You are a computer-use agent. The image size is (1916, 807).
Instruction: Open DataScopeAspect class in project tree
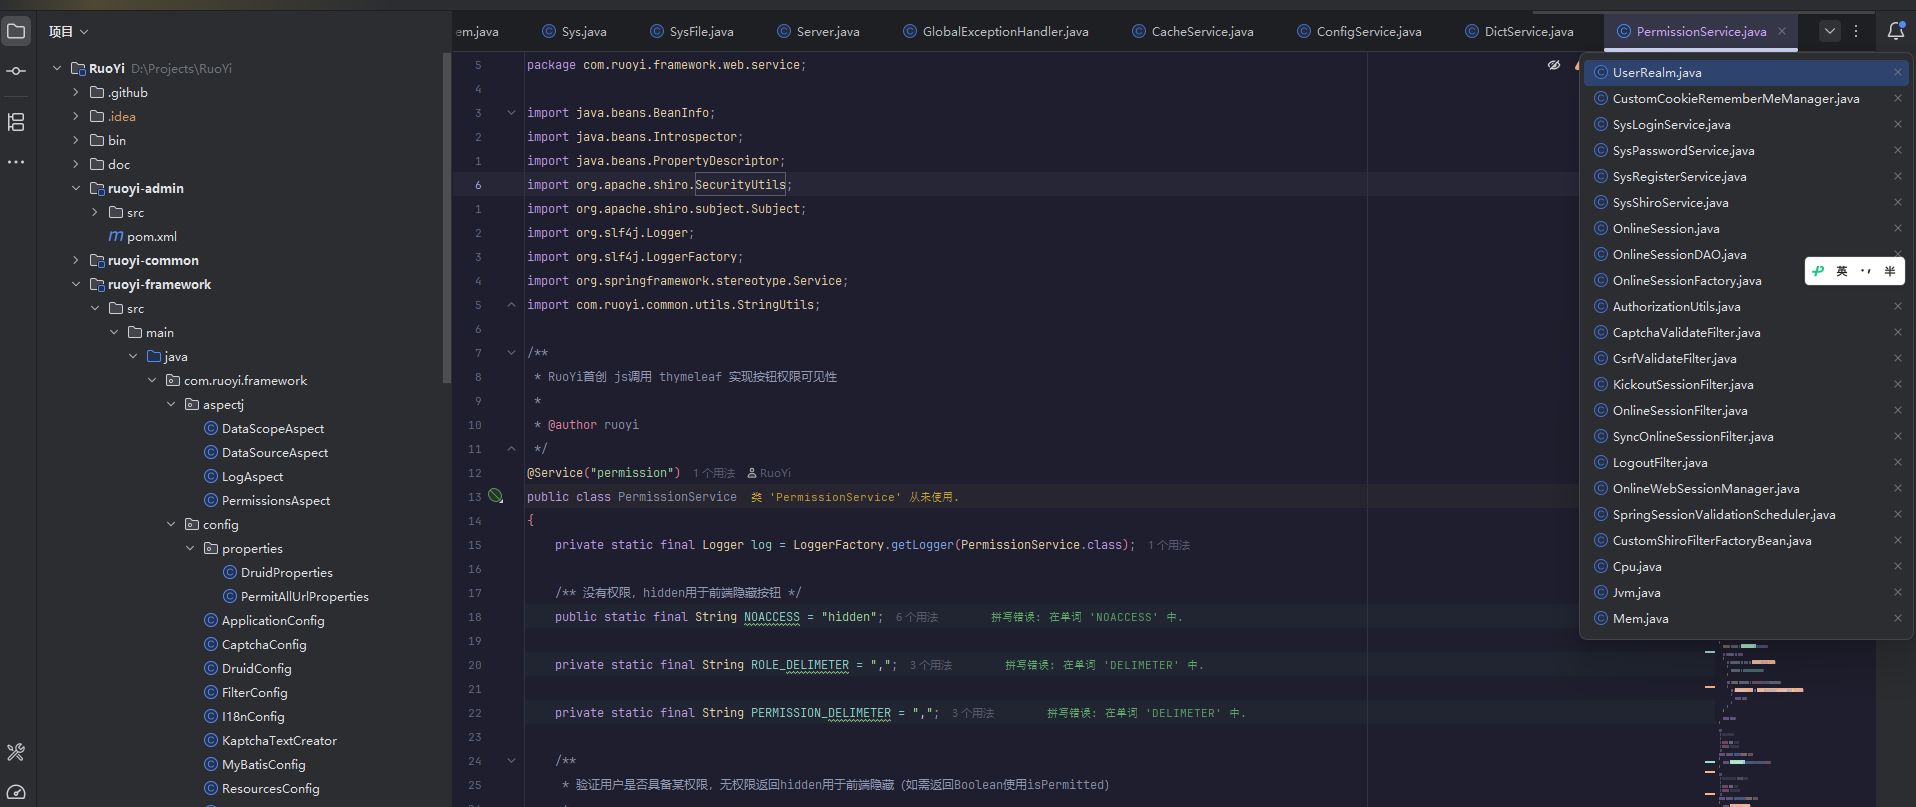(264, 428)
